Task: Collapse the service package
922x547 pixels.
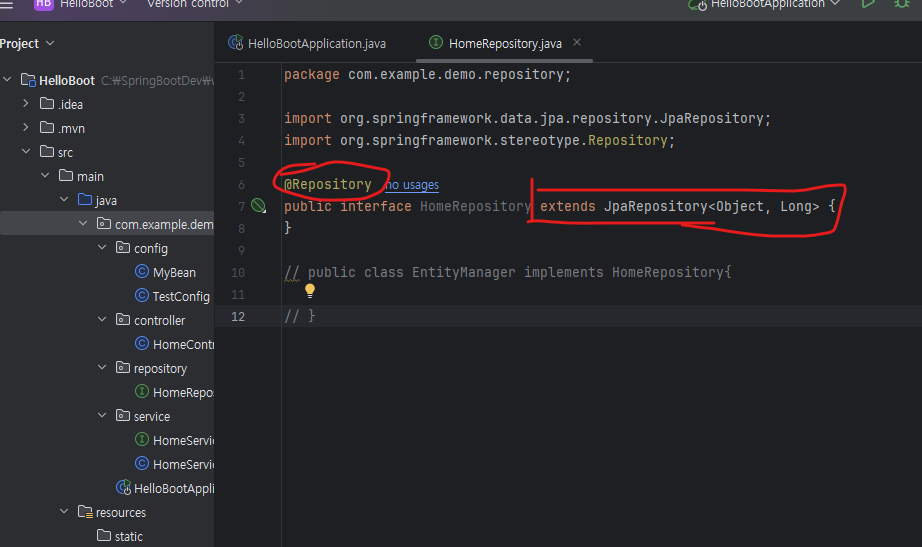Action: pos(102,415)
